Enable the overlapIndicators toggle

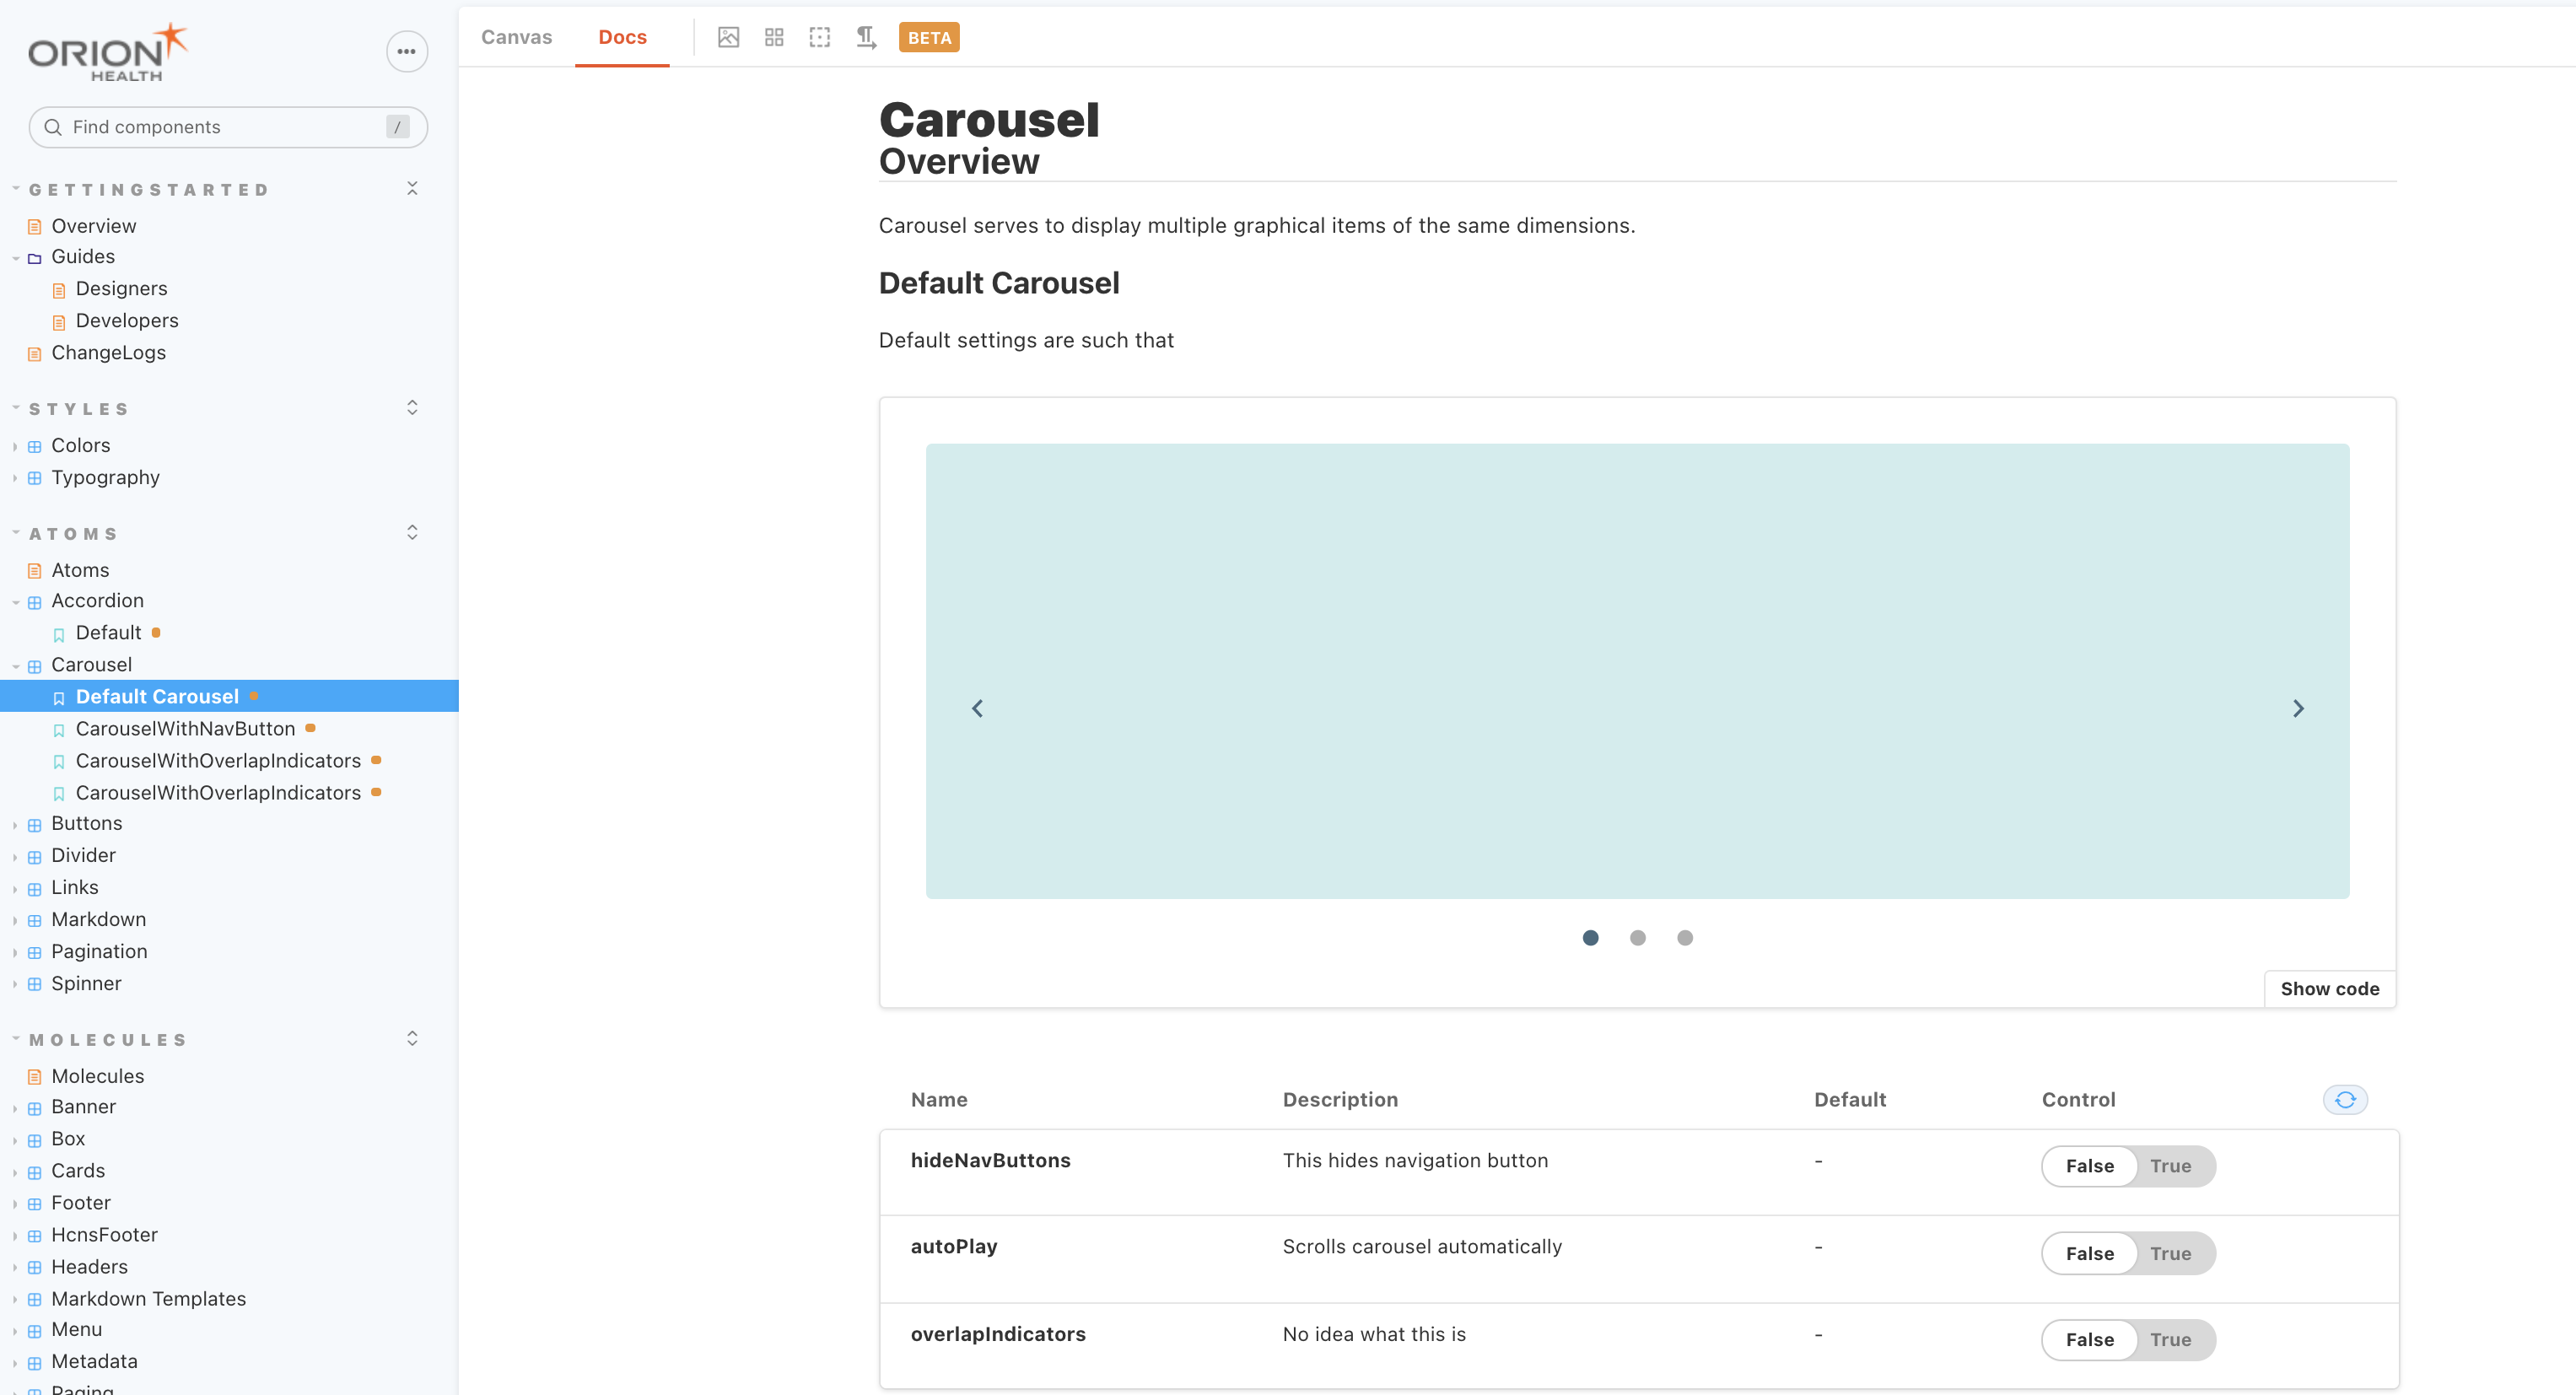(2170, 1339)
